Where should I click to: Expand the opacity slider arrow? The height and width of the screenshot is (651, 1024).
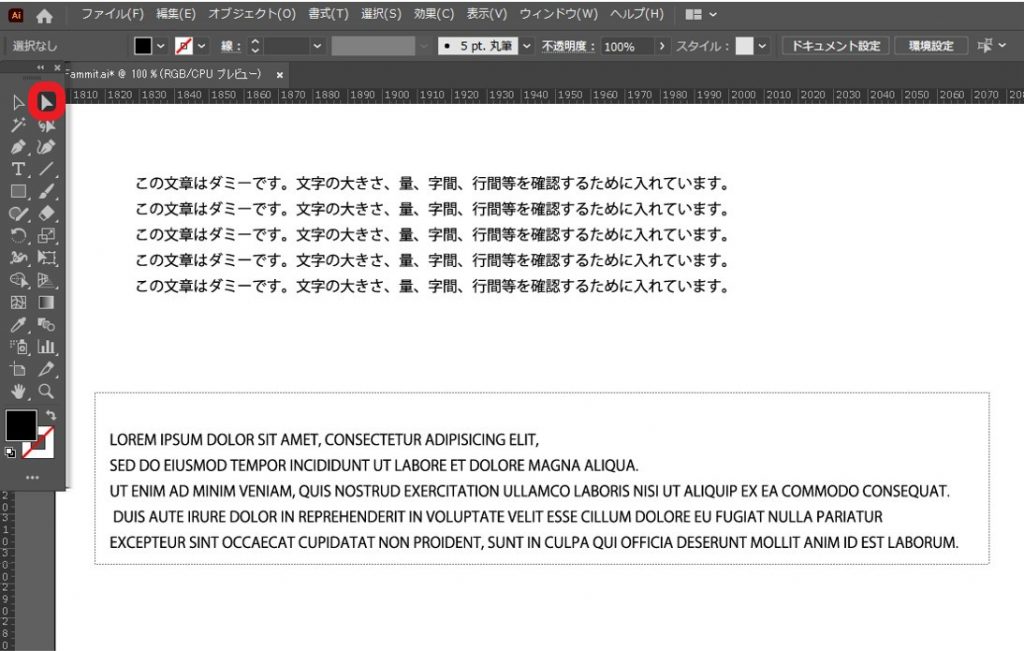662,46
